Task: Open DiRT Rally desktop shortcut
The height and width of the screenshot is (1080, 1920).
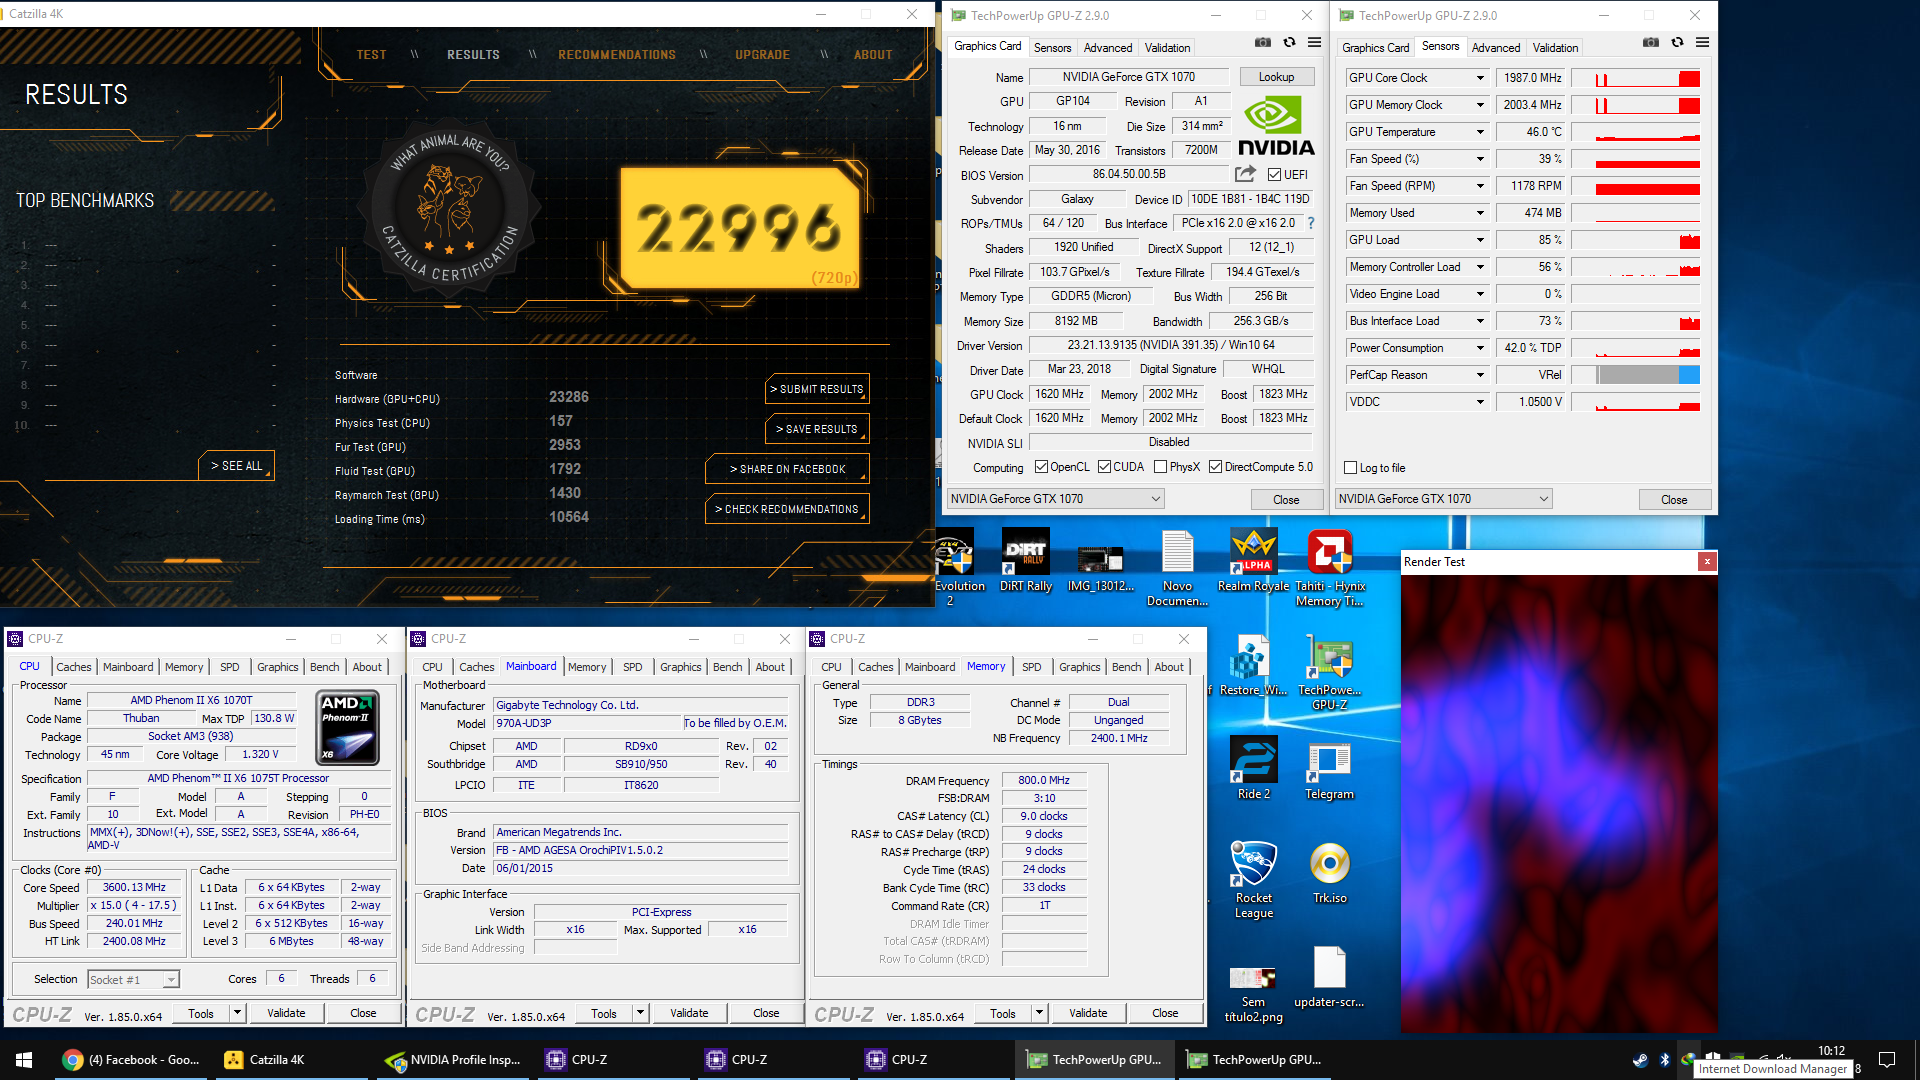Action: tap(1026, 561)
